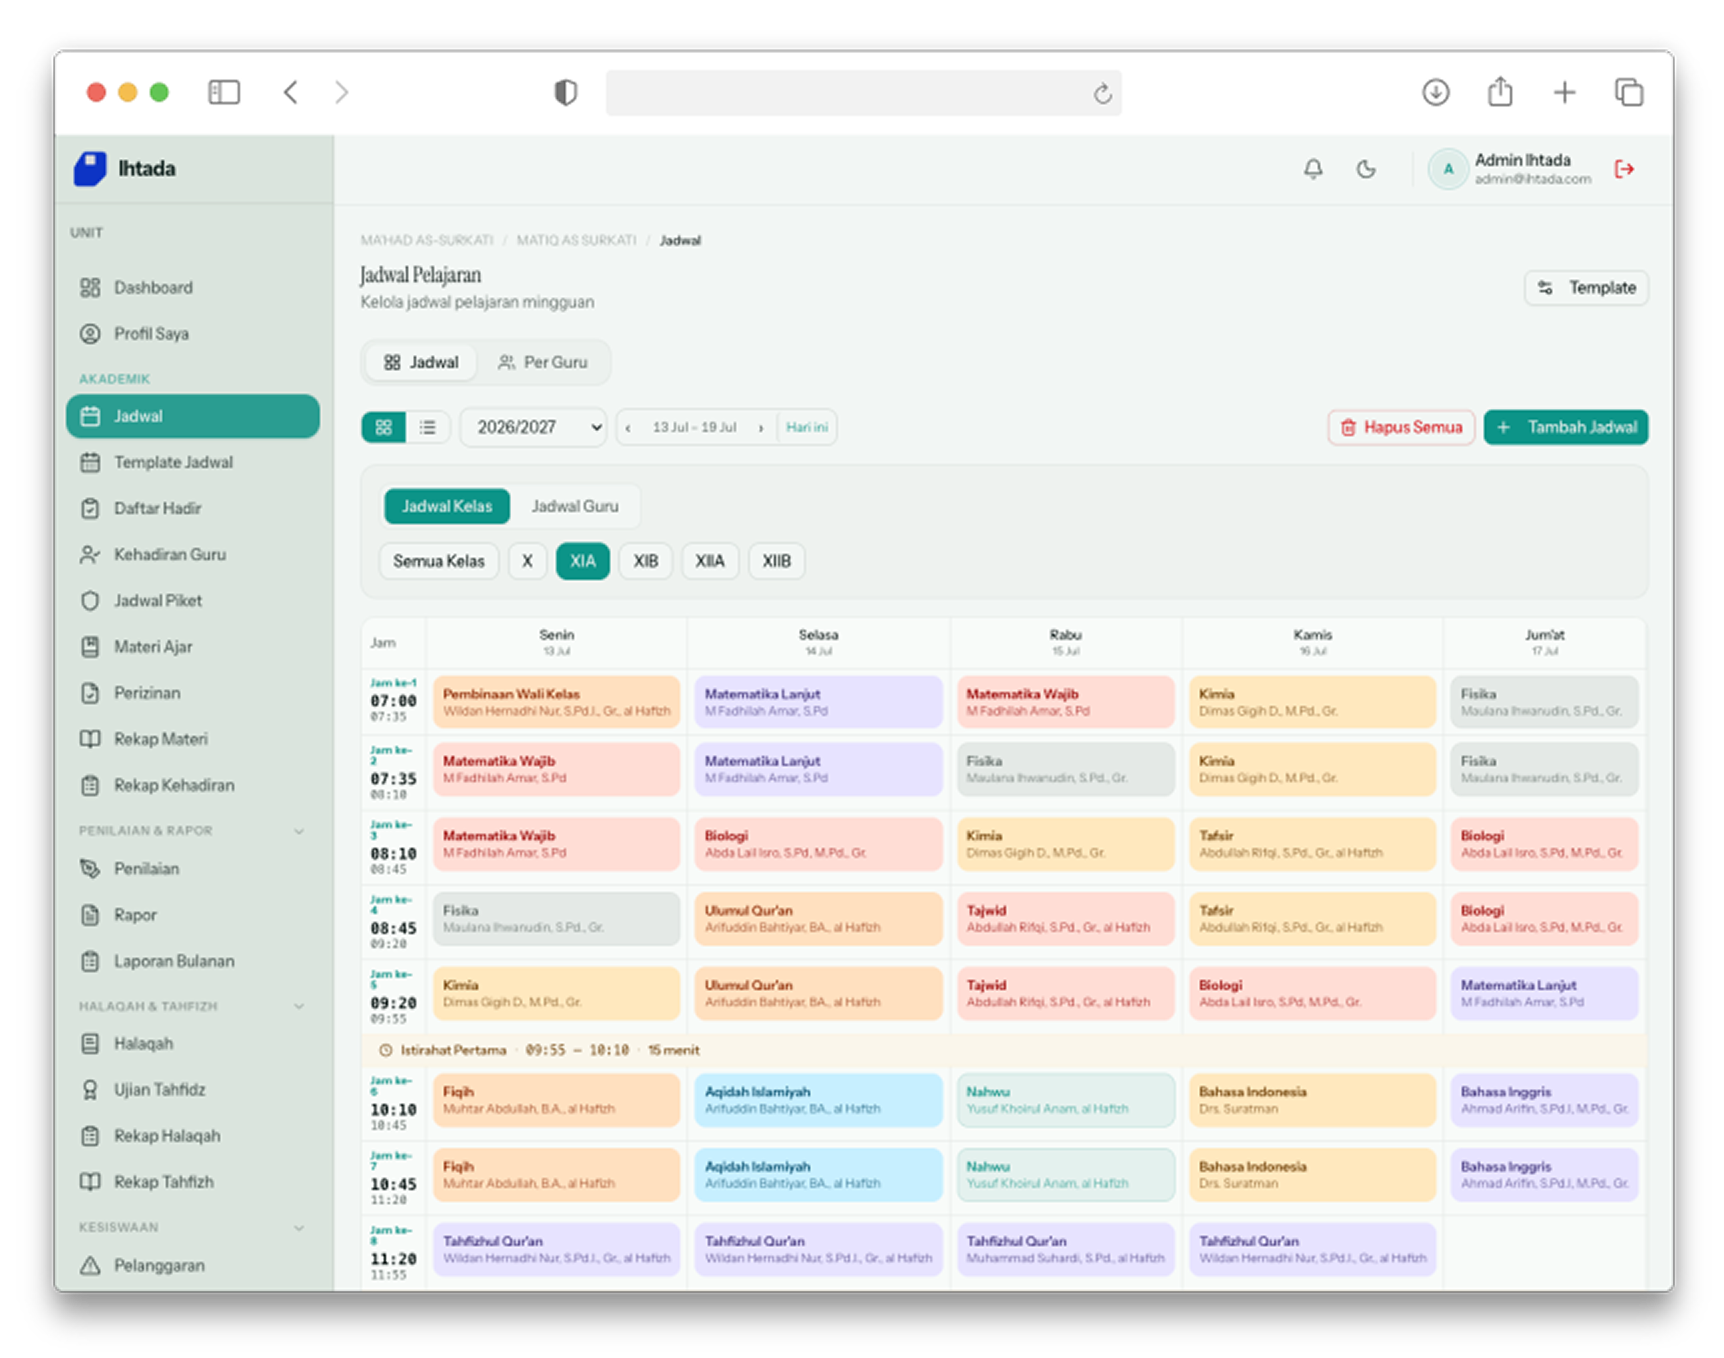Collapse the Penilaian & Rapor section

pyautogui.click(x=299, y=831)
